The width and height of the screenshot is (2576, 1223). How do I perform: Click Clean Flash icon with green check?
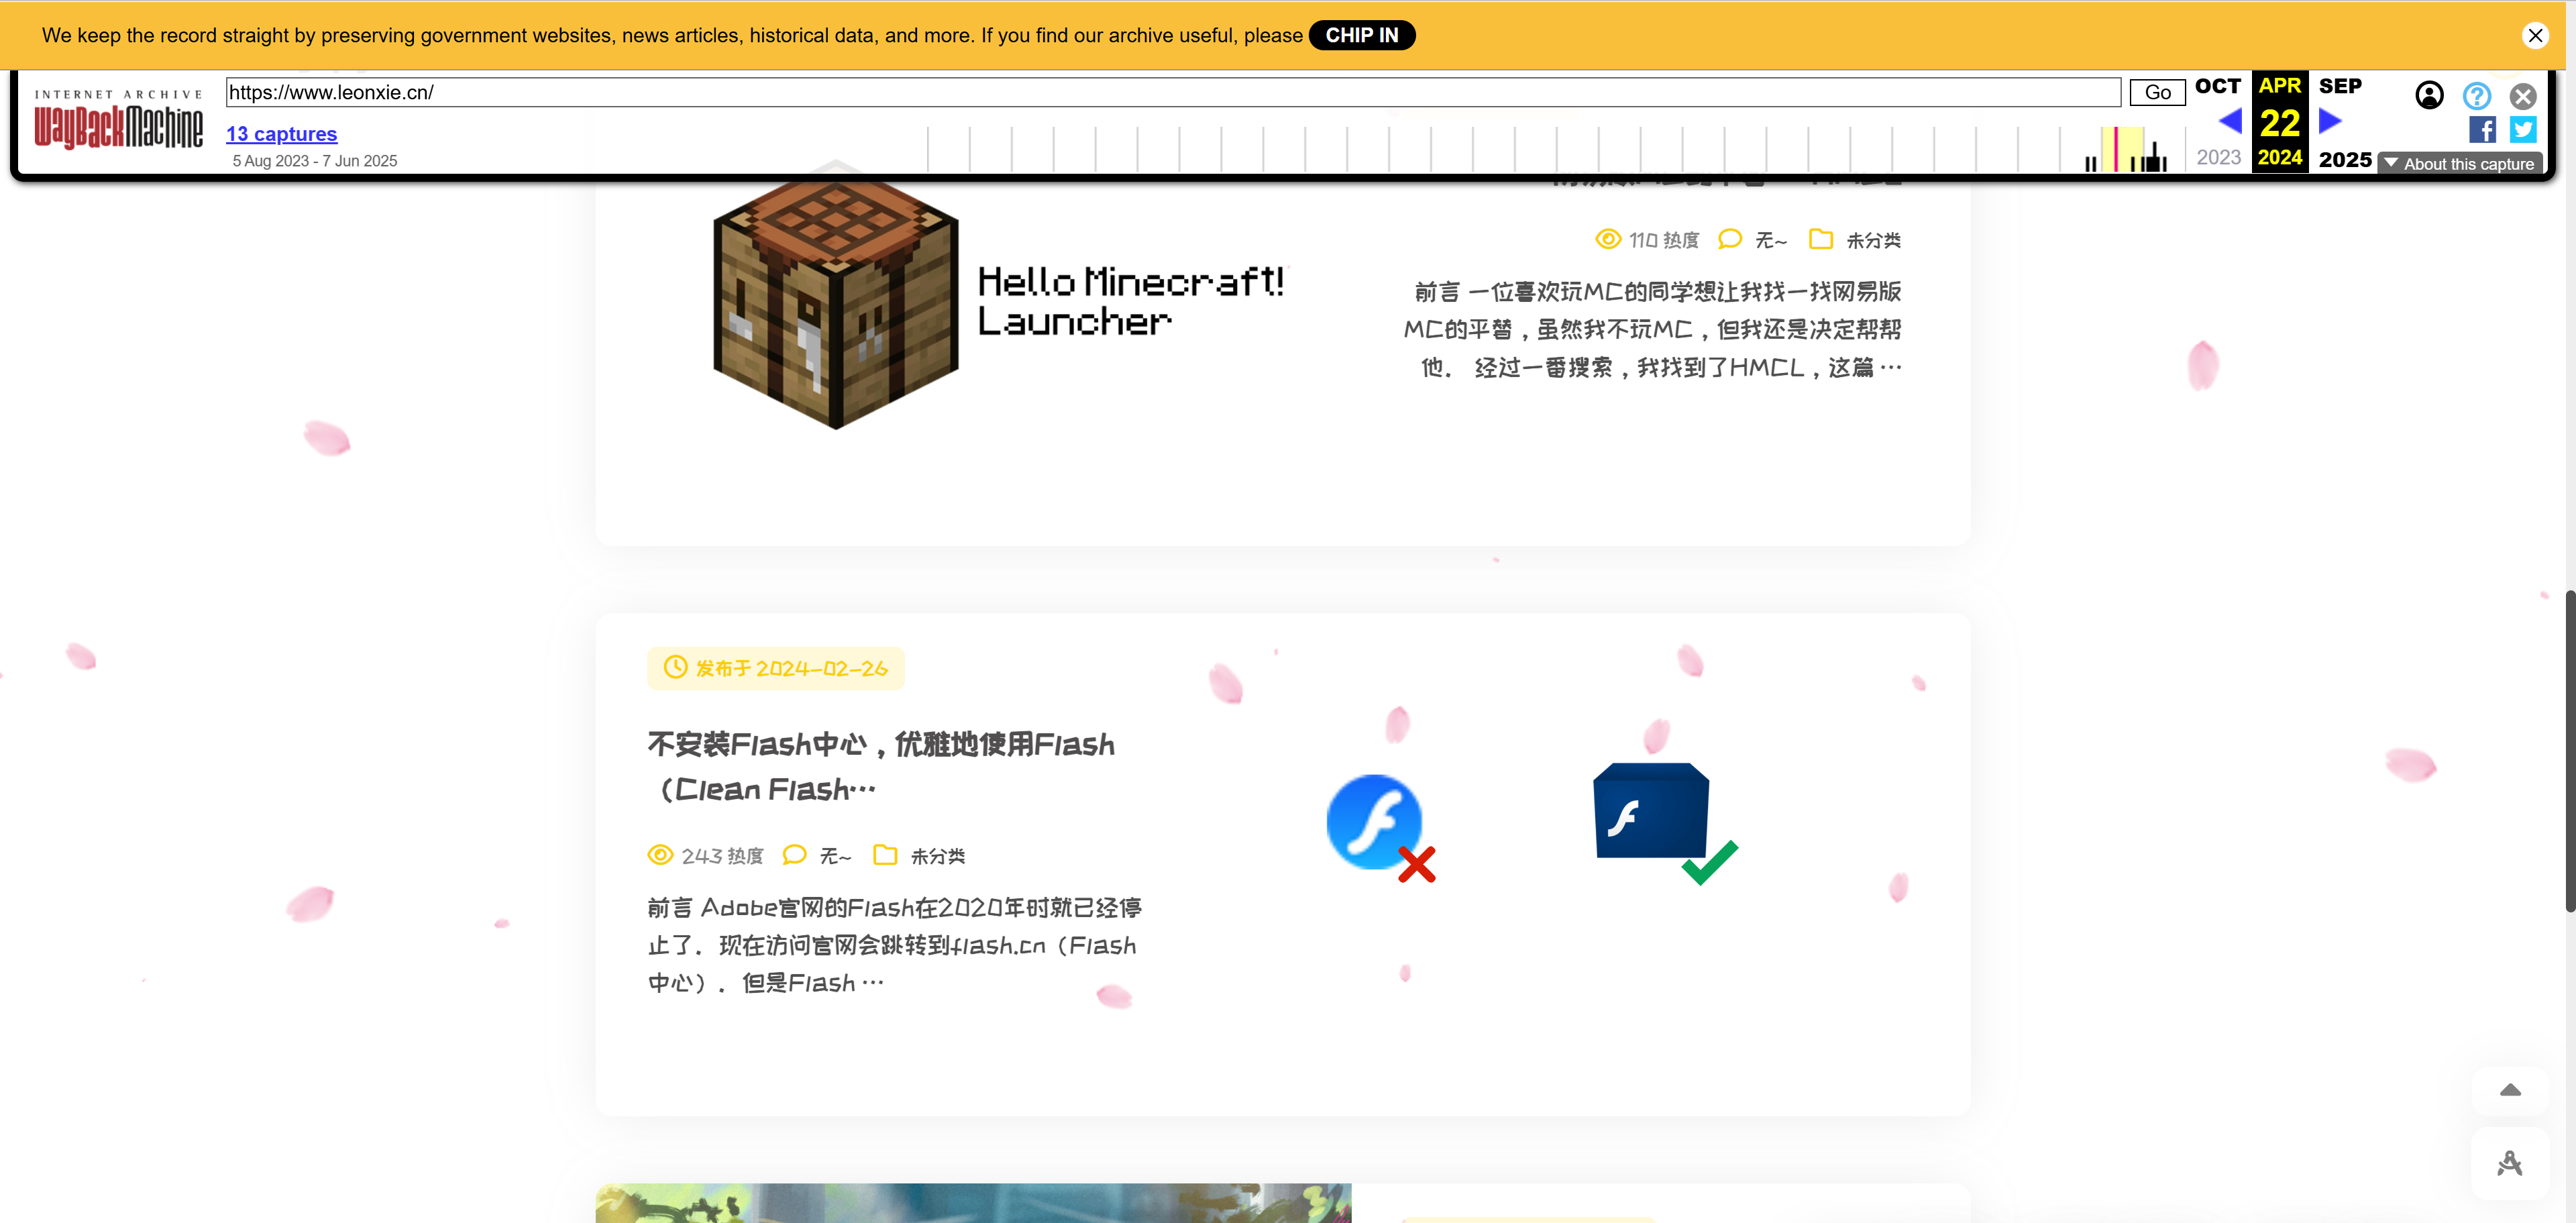(x=1664, y=823)
